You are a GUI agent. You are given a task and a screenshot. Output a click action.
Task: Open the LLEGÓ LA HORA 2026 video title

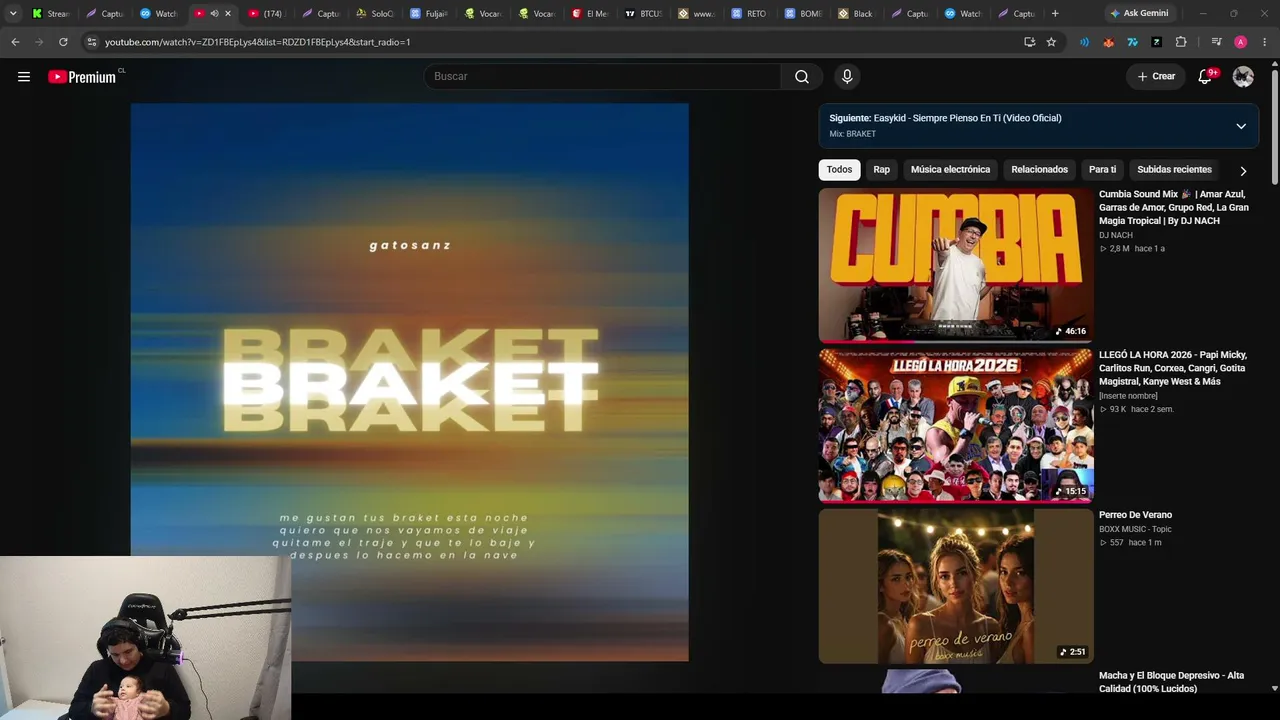[x=1173, y=368]
